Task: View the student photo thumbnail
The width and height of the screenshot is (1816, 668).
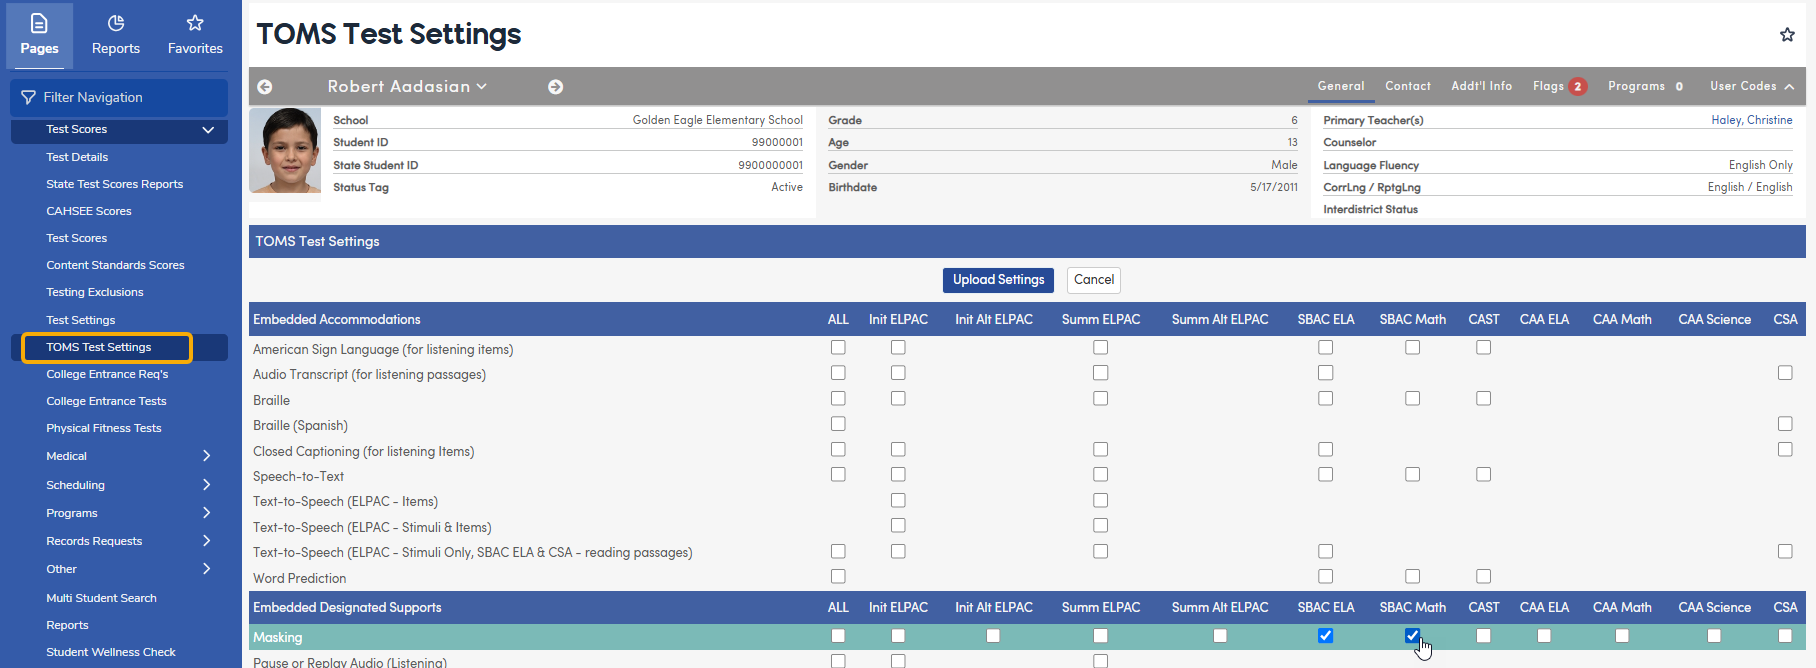Action: pos(285,151)
